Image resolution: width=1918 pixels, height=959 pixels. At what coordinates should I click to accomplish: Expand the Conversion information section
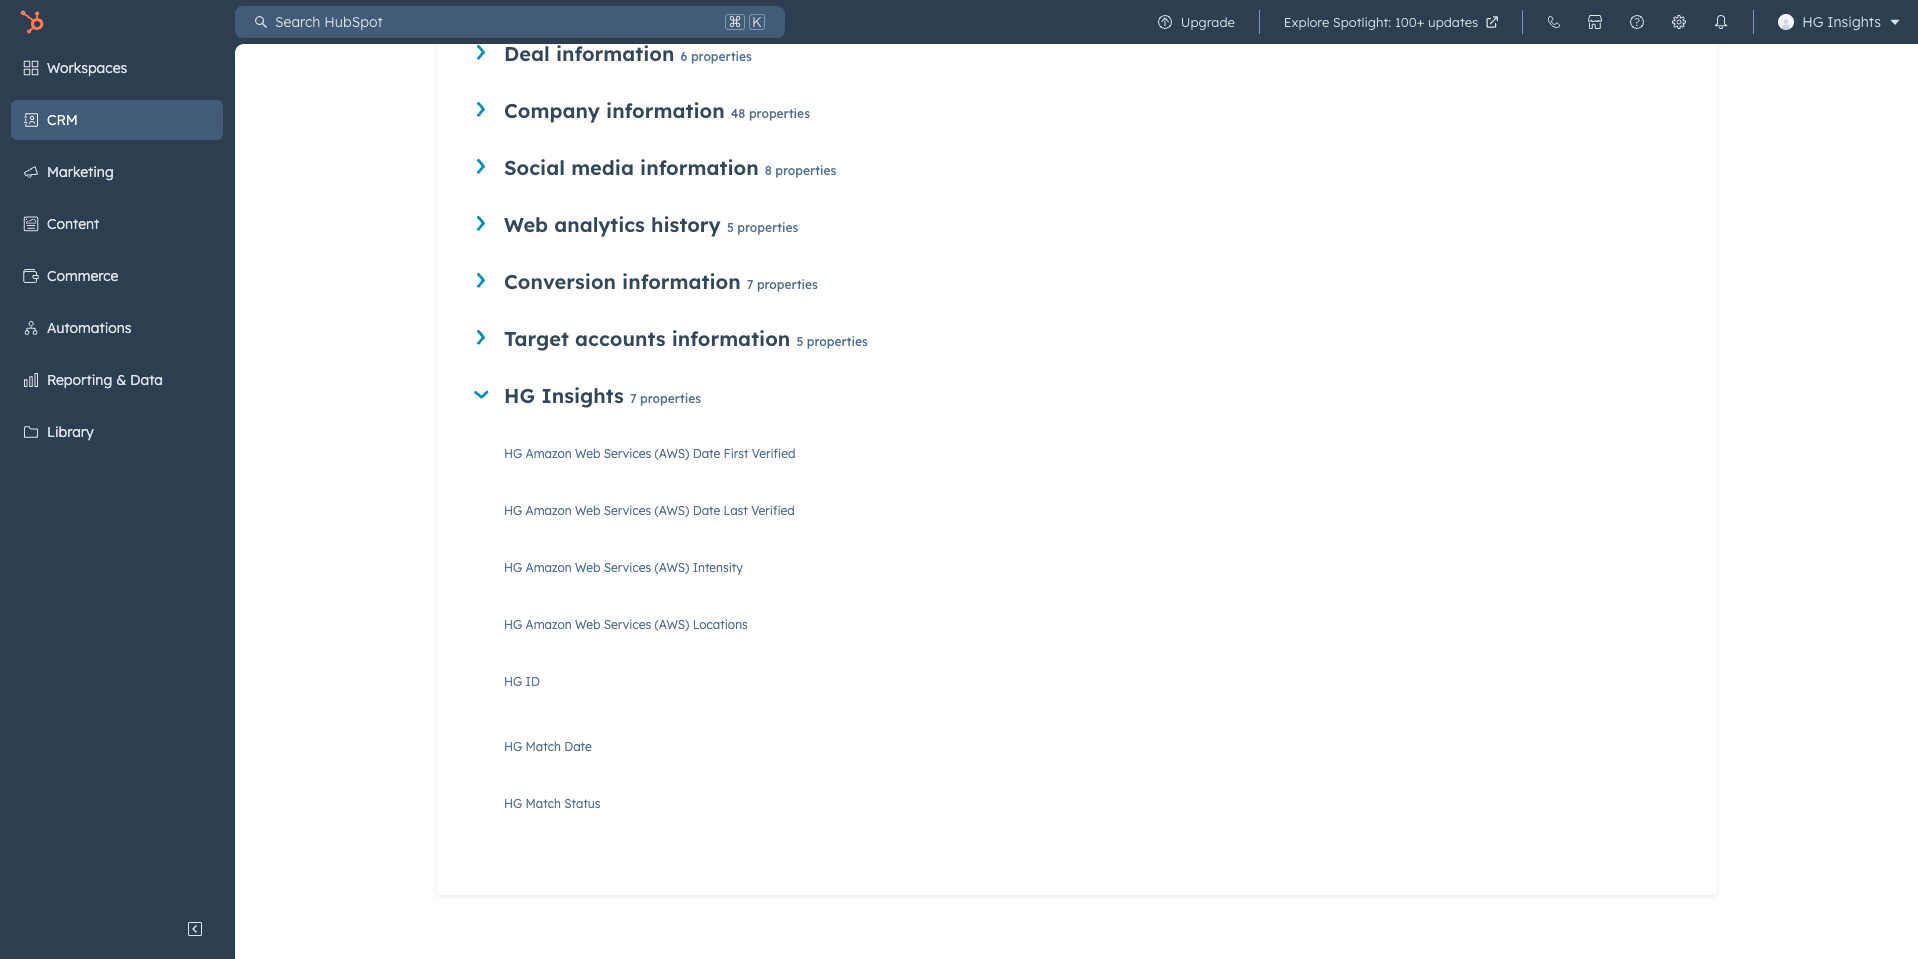(481, 281)
